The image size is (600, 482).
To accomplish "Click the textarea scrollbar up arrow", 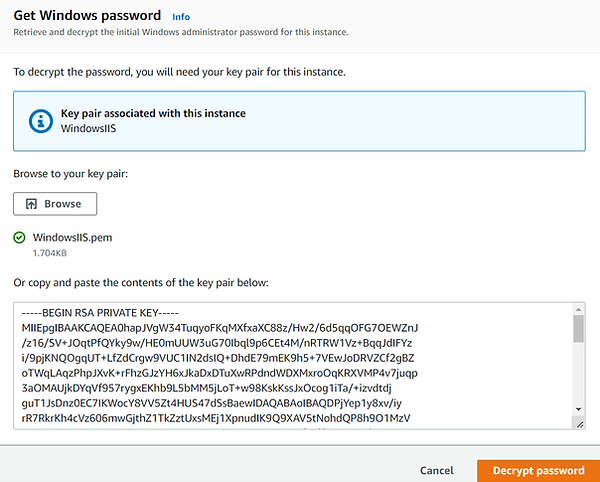I will tap(578, 309).
